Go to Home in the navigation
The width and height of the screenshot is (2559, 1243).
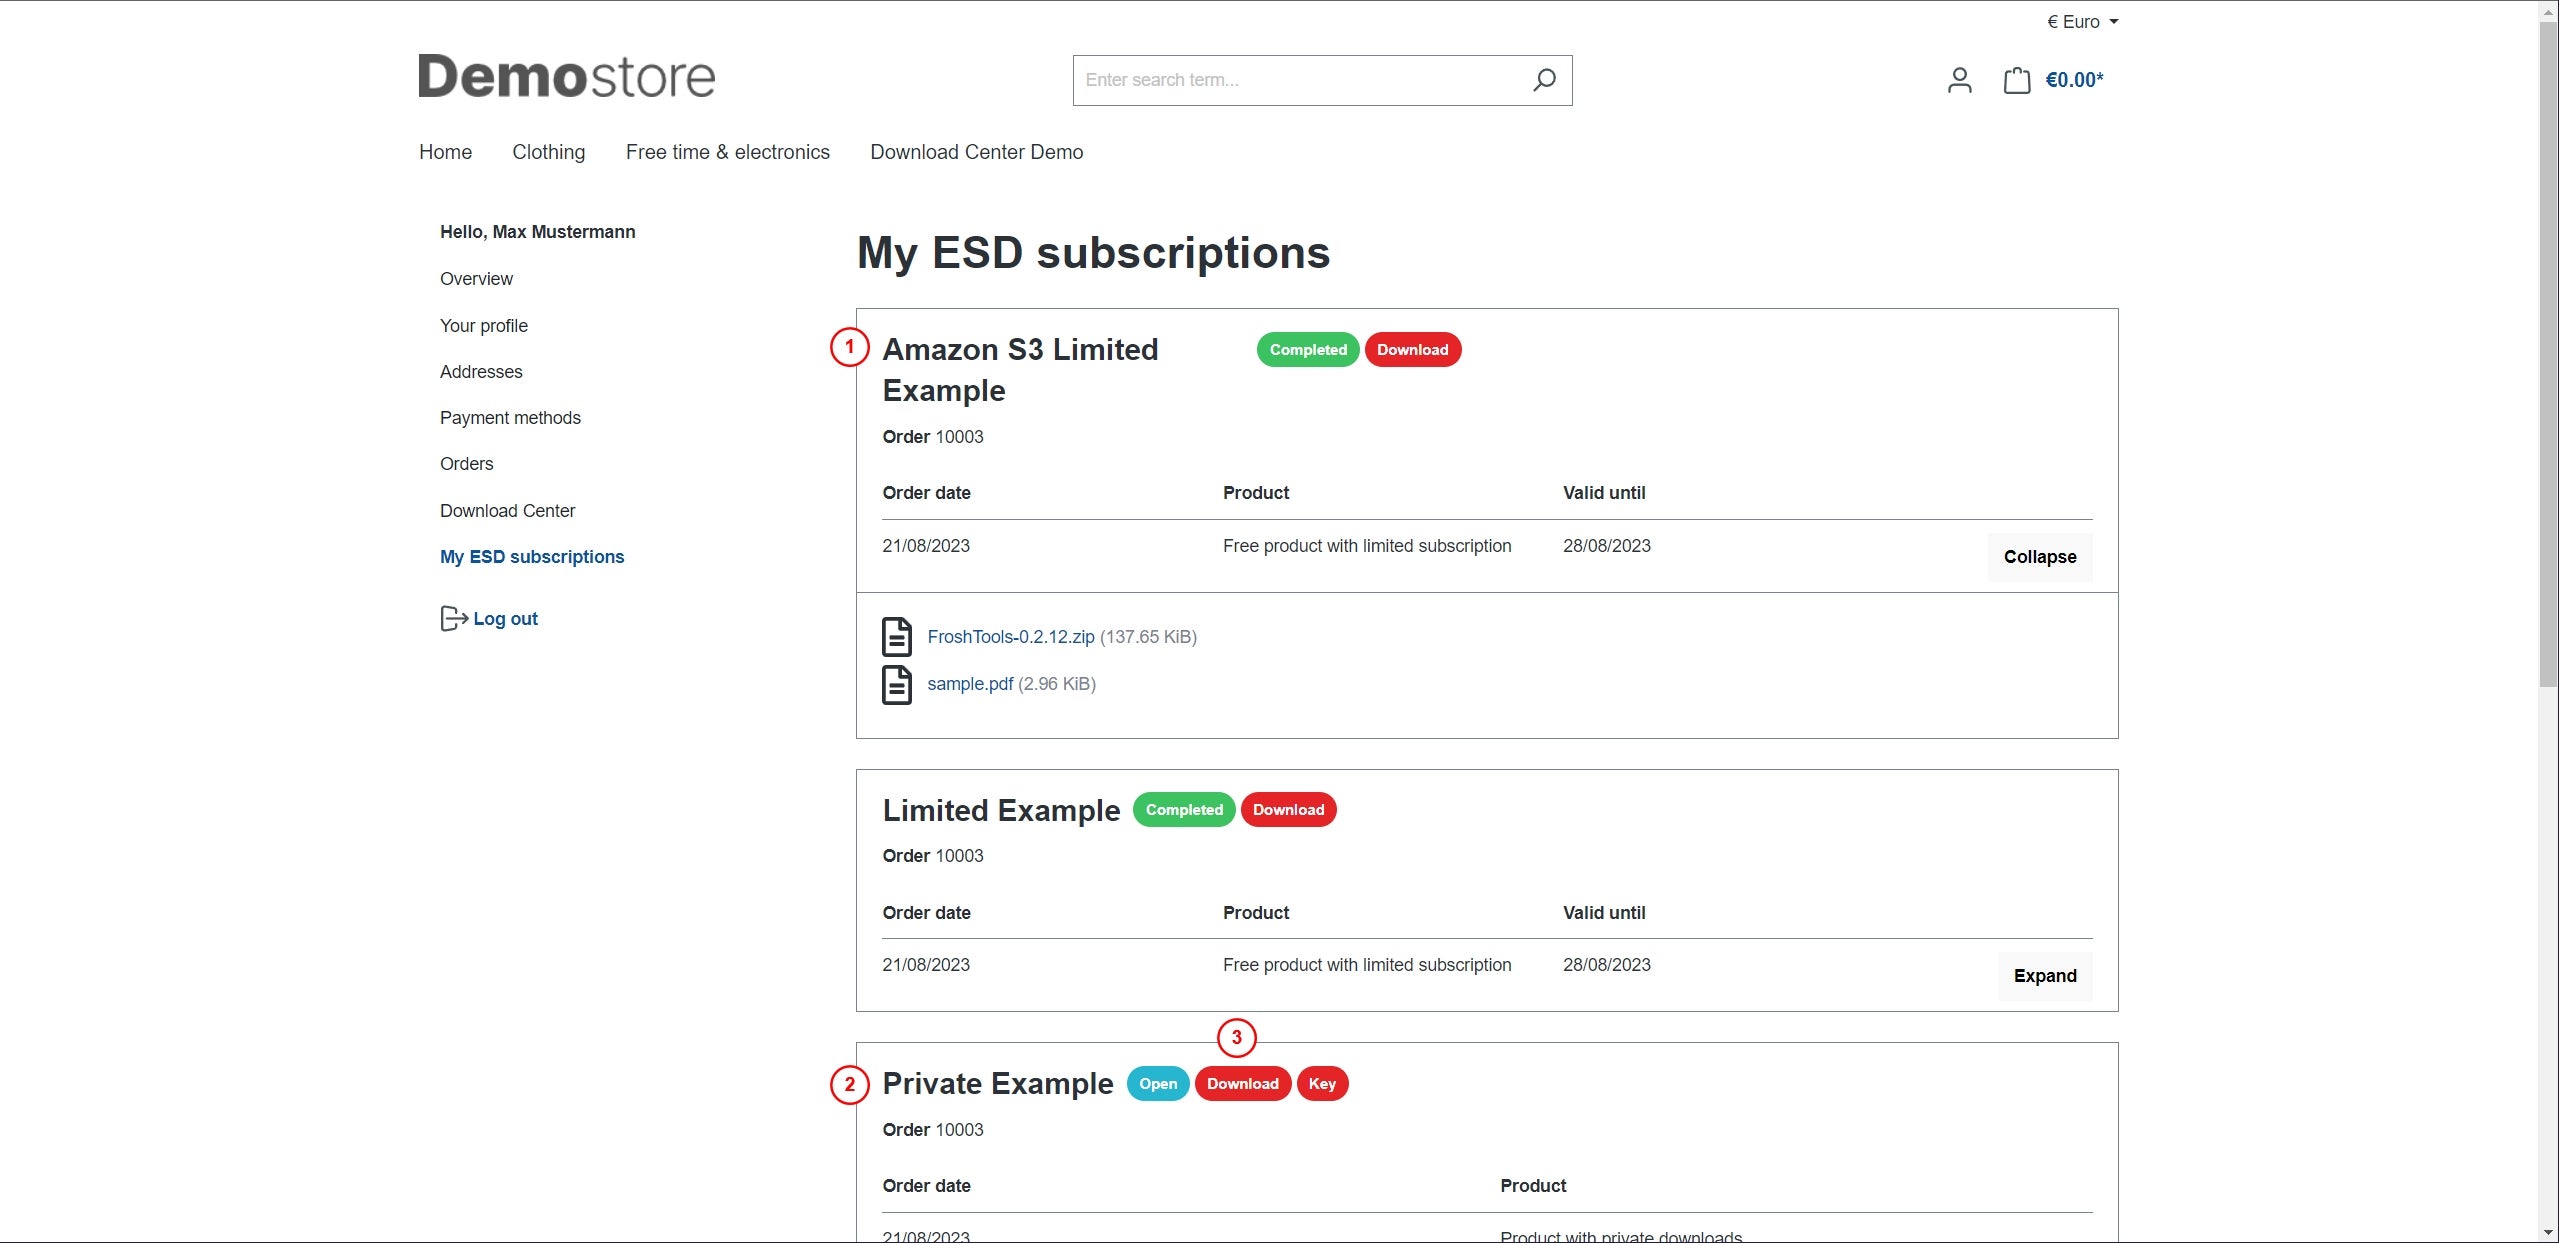coord(445,152)
